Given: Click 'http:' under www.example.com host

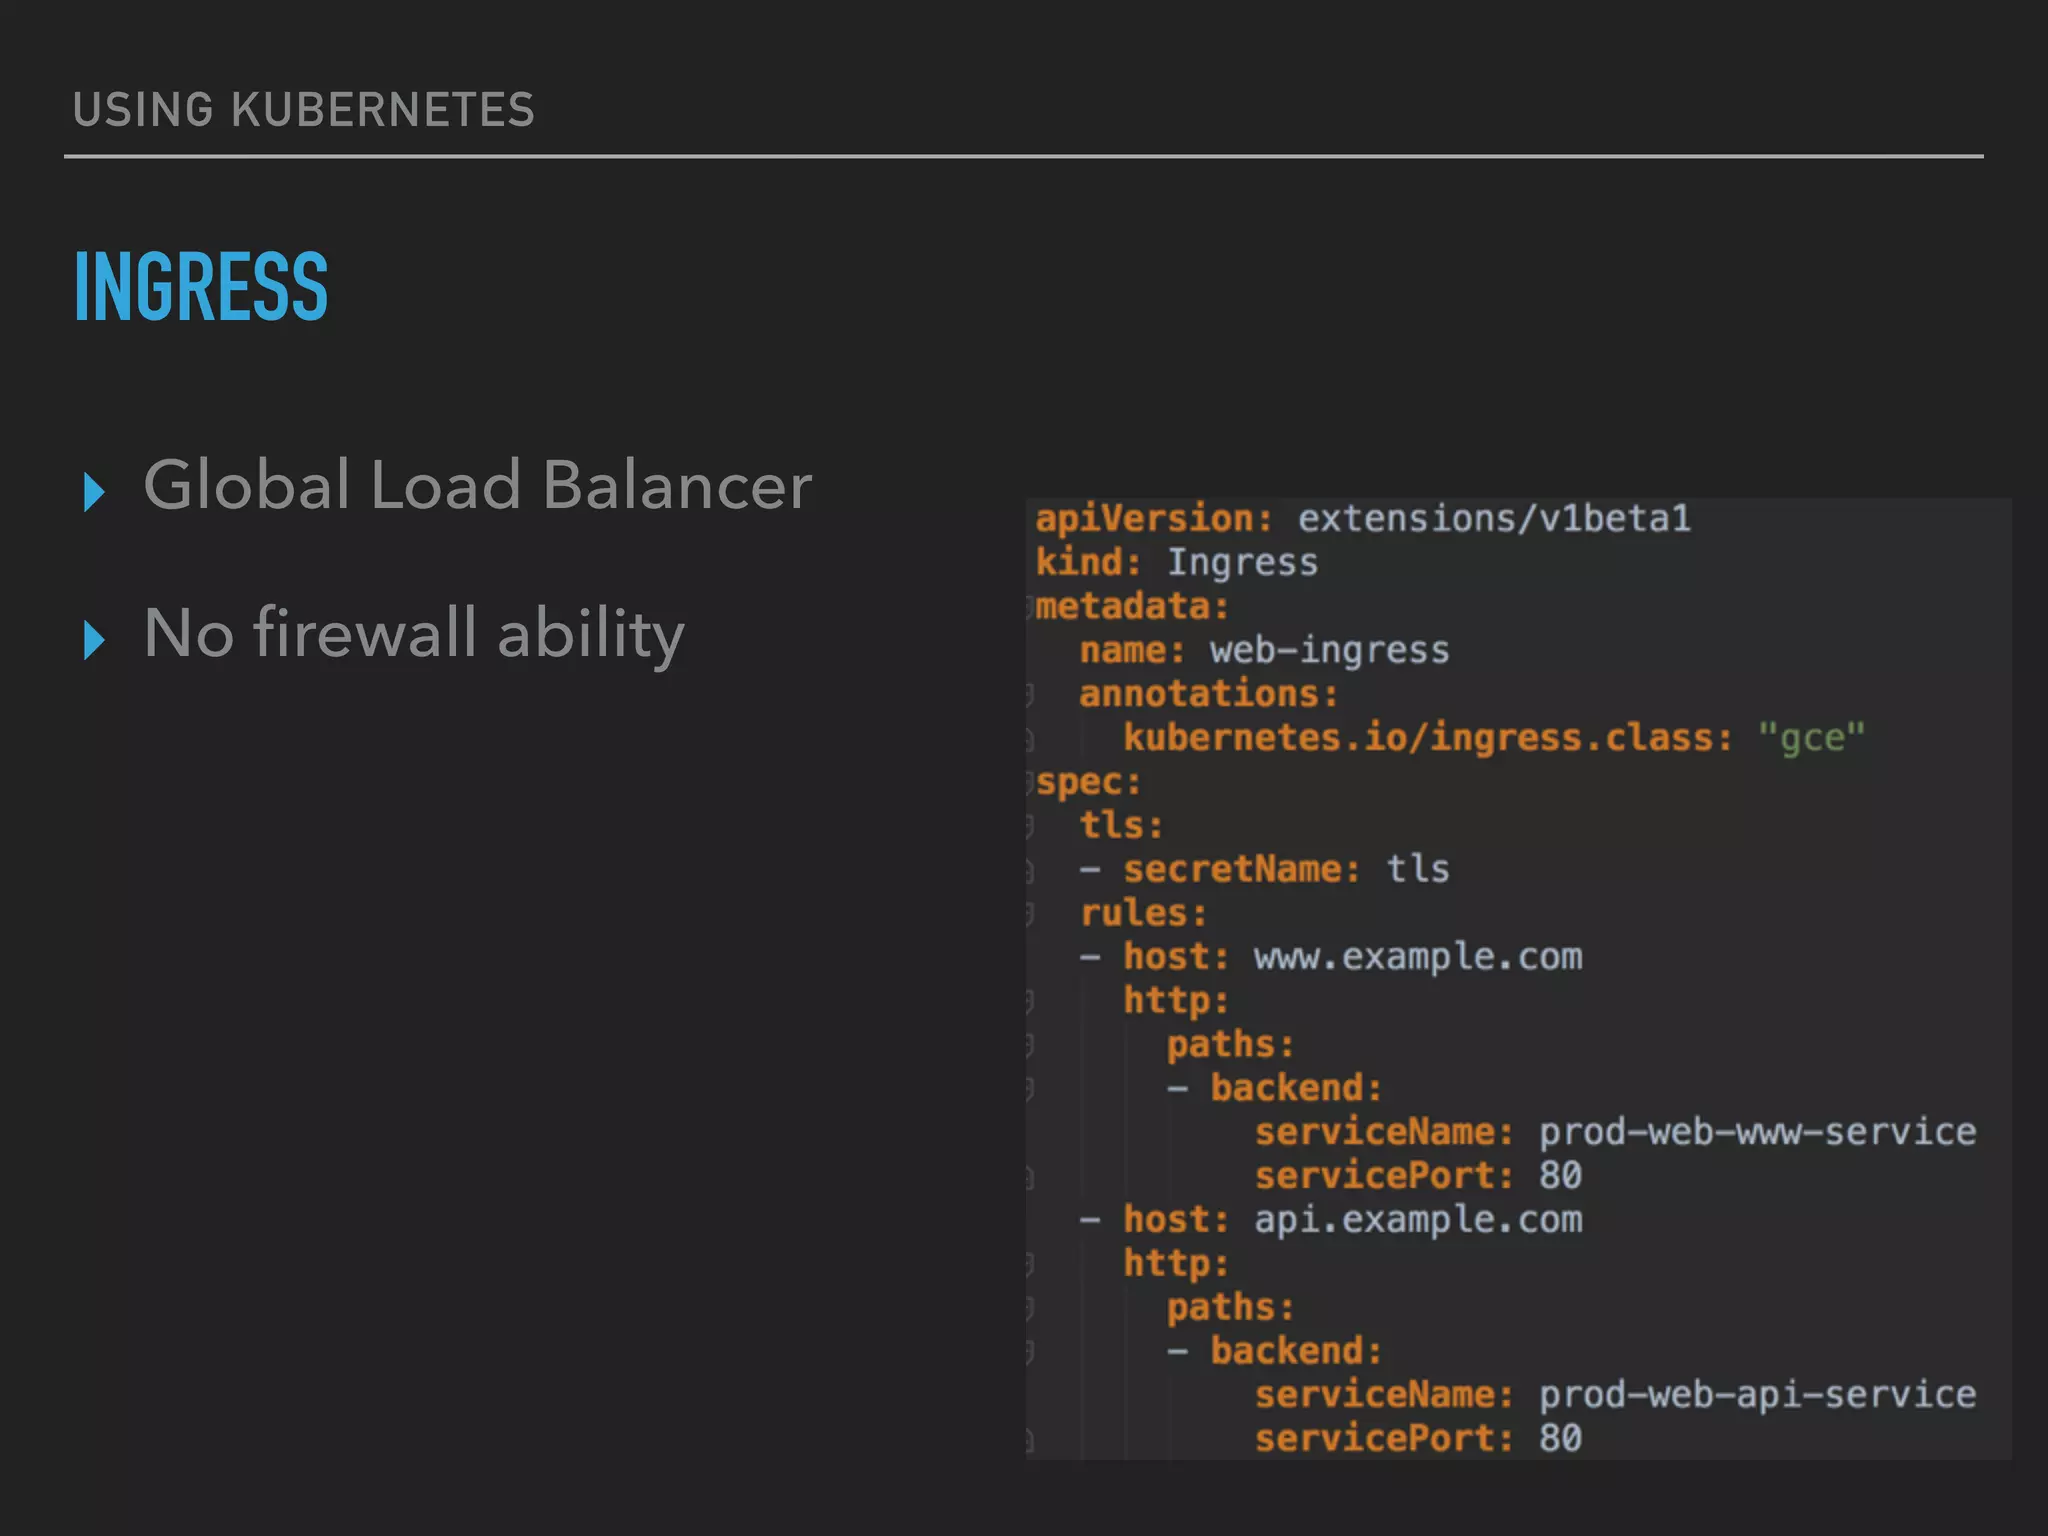Looking at the screenshot, I should pos(1175,1001).
